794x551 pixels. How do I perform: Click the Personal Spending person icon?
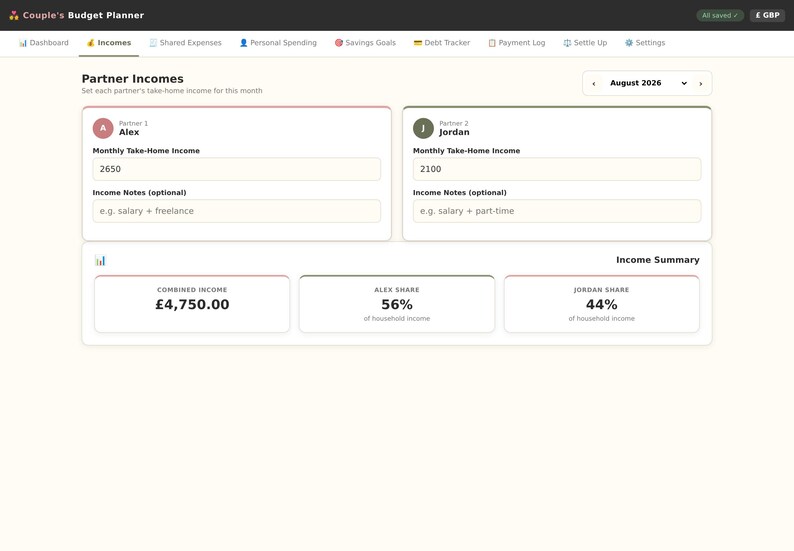(244, 43)
